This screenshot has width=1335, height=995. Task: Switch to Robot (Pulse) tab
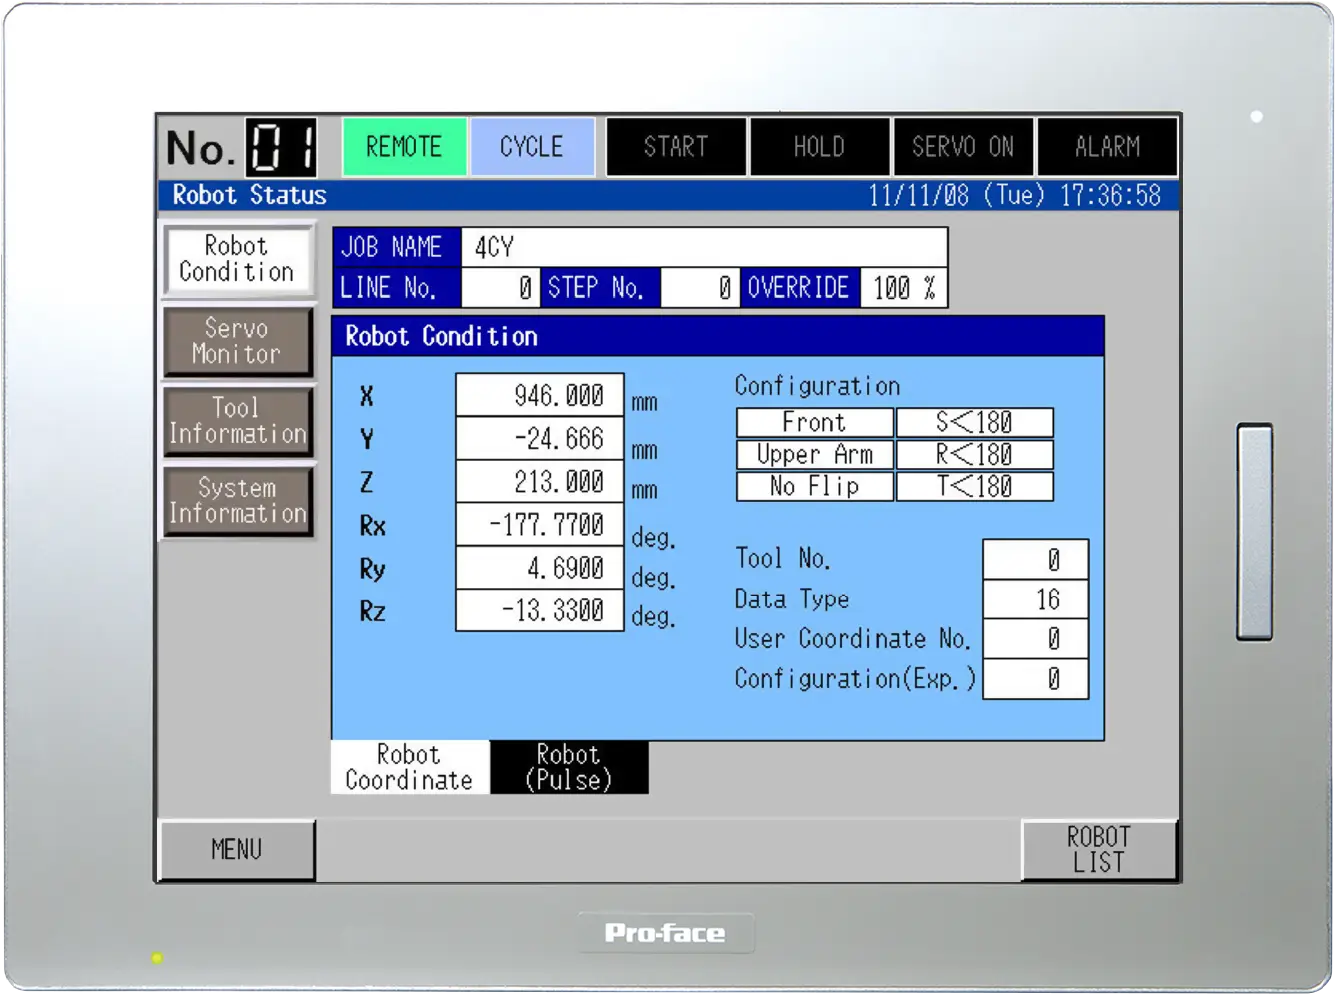(x=569, y=767)
